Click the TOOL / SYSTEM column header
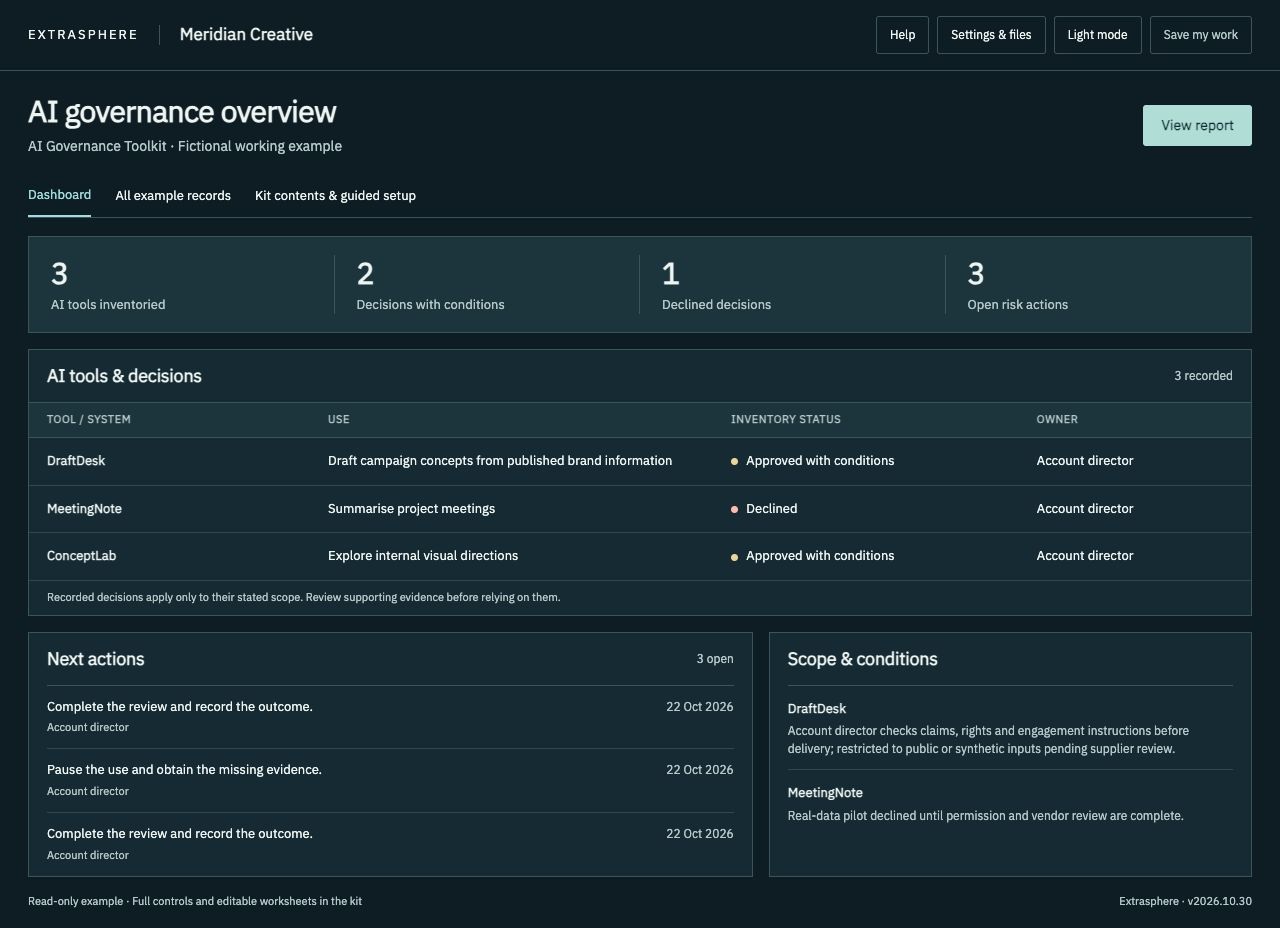The image size is (1280, 928). coord(89,420)
